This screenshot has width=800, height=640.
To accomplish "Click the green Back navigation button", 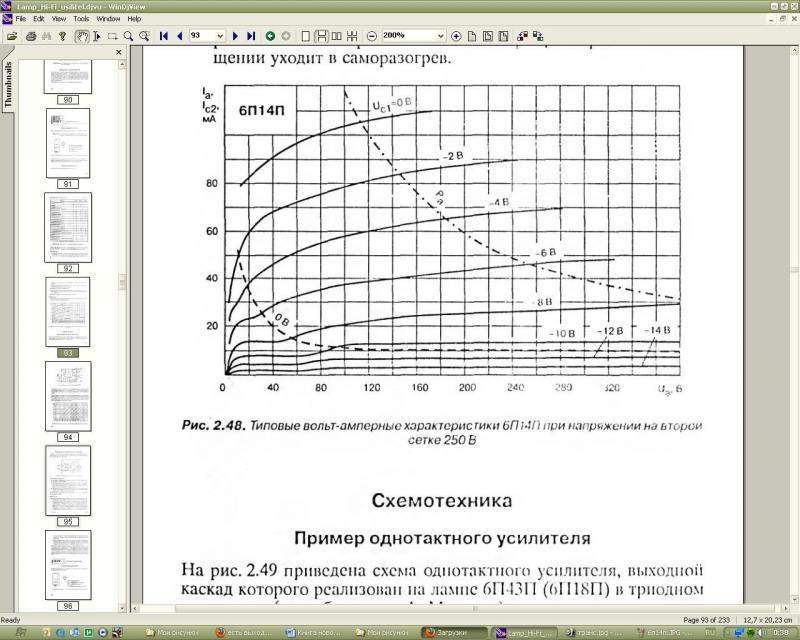I will 270,36.
